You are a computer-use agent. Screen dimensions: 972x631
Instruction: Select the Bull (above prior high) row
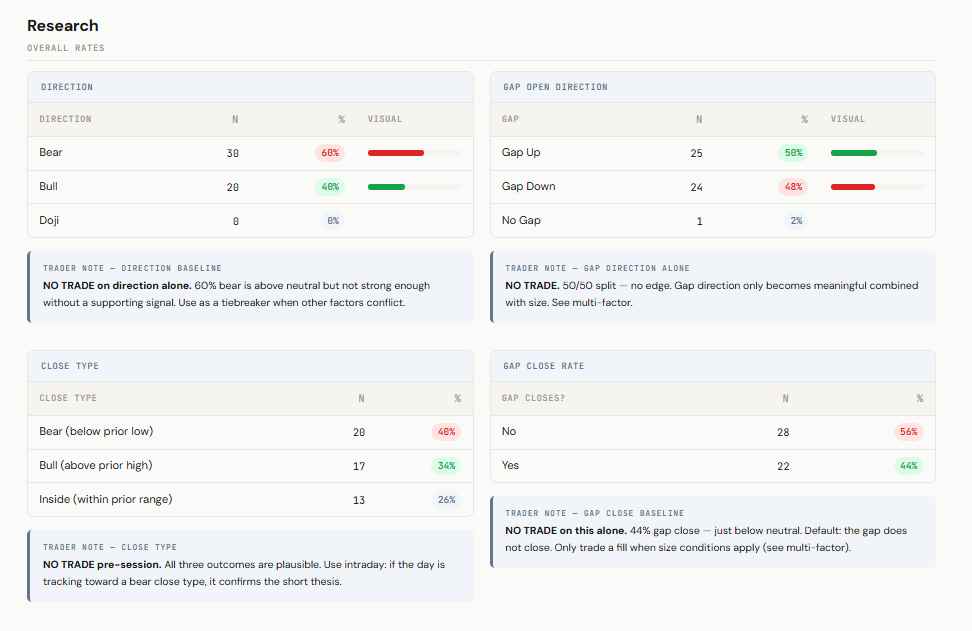coord(96,466)
